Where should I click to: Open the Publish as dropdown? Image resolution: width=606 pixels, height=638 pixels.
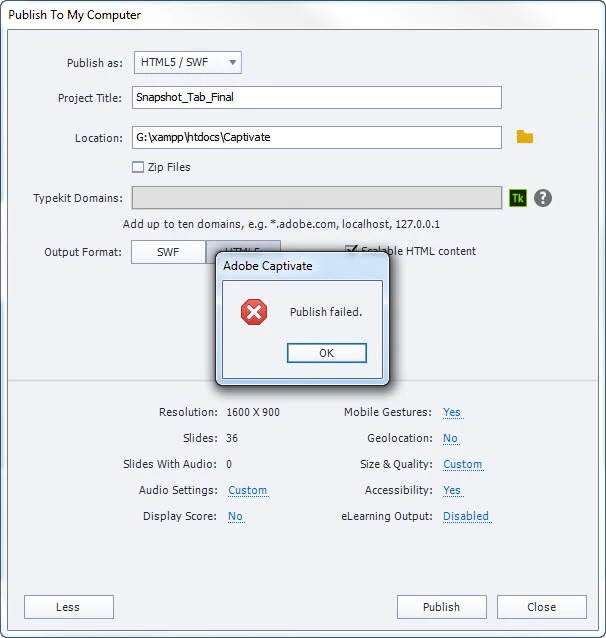188,62
